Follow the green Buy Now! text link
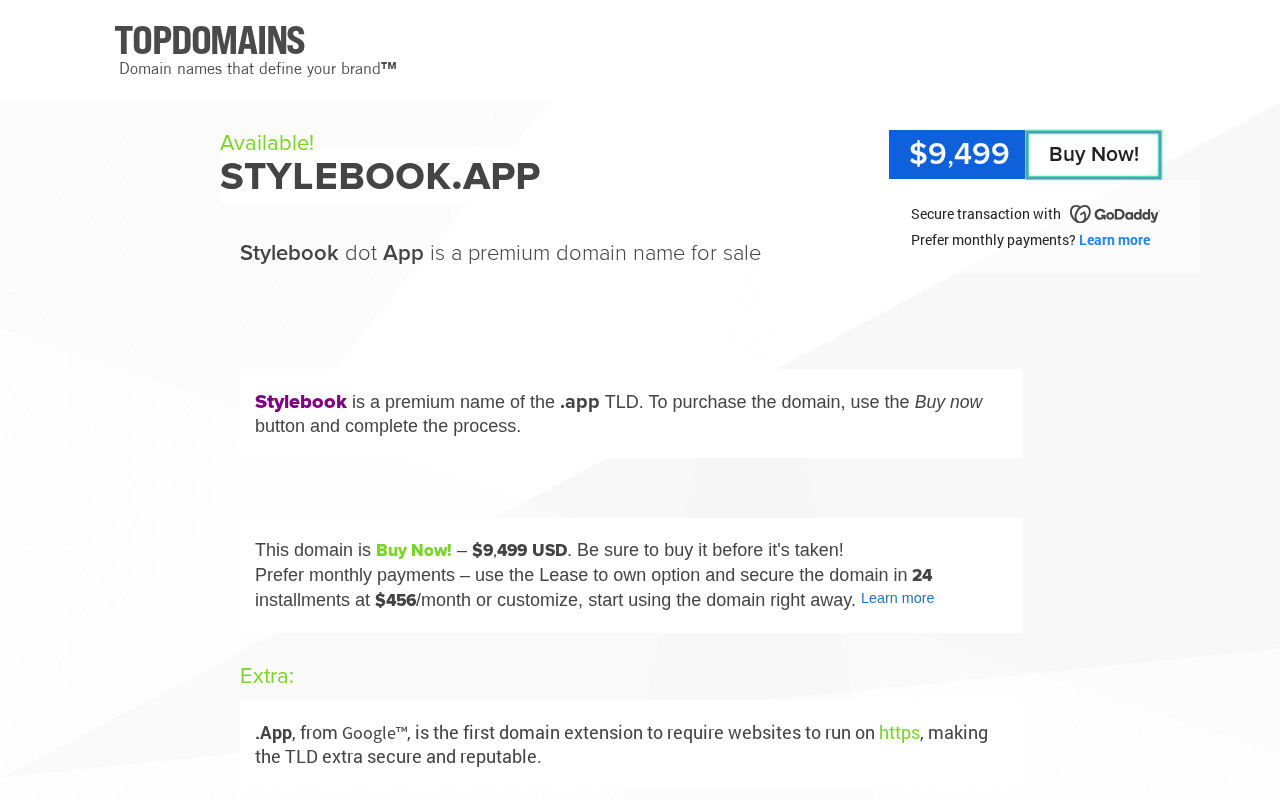The width and height of the screenshot is (1280, 800). [414, 550]
